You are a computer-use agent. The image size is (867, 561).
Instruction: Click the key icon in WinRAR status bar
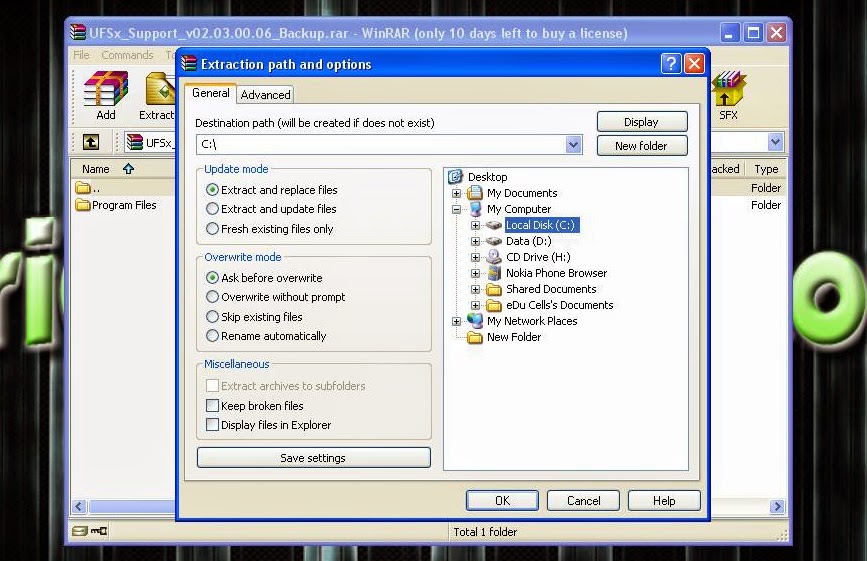(x=99, y=531)
